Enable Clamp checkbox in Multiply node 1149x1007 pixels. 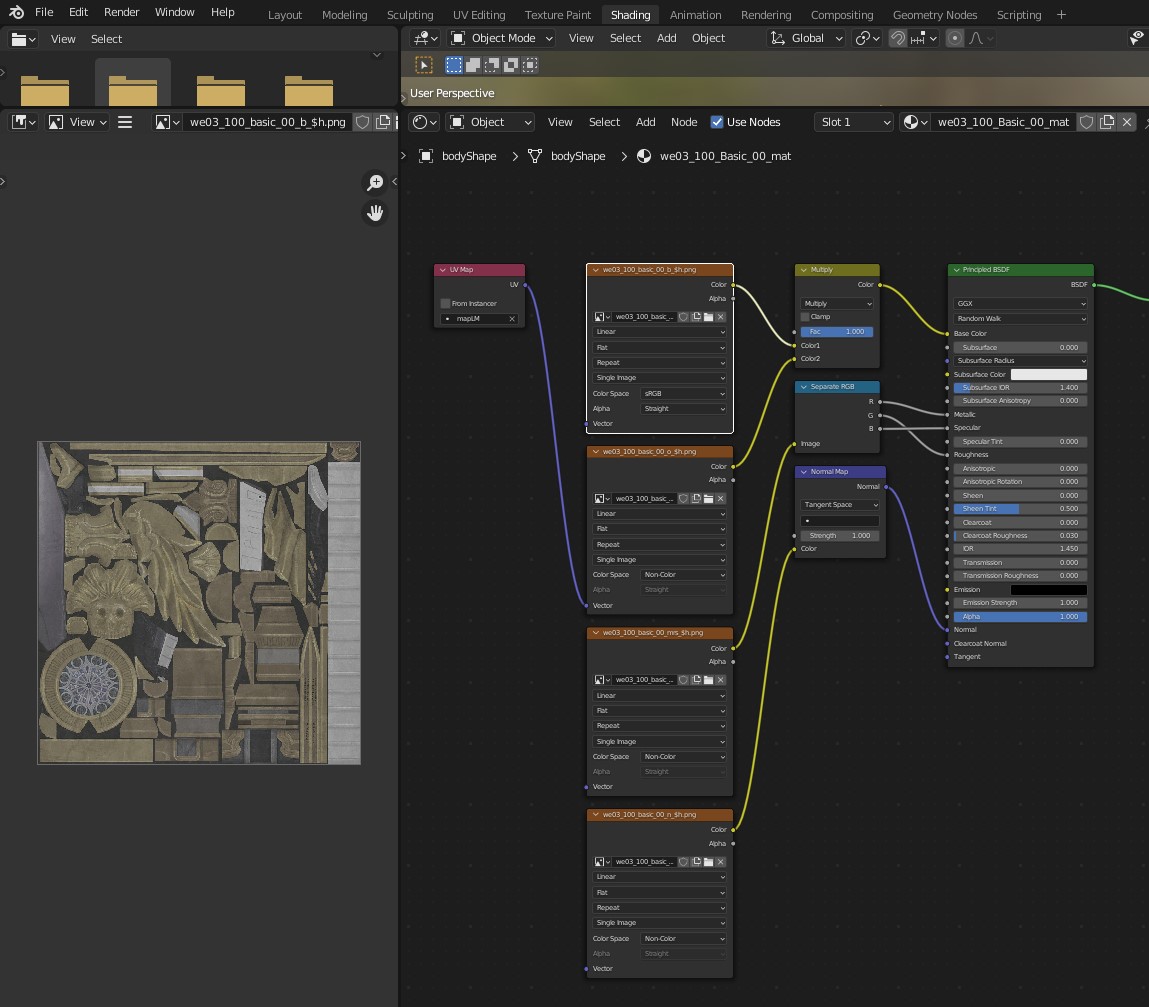click(x=805, y=317)
